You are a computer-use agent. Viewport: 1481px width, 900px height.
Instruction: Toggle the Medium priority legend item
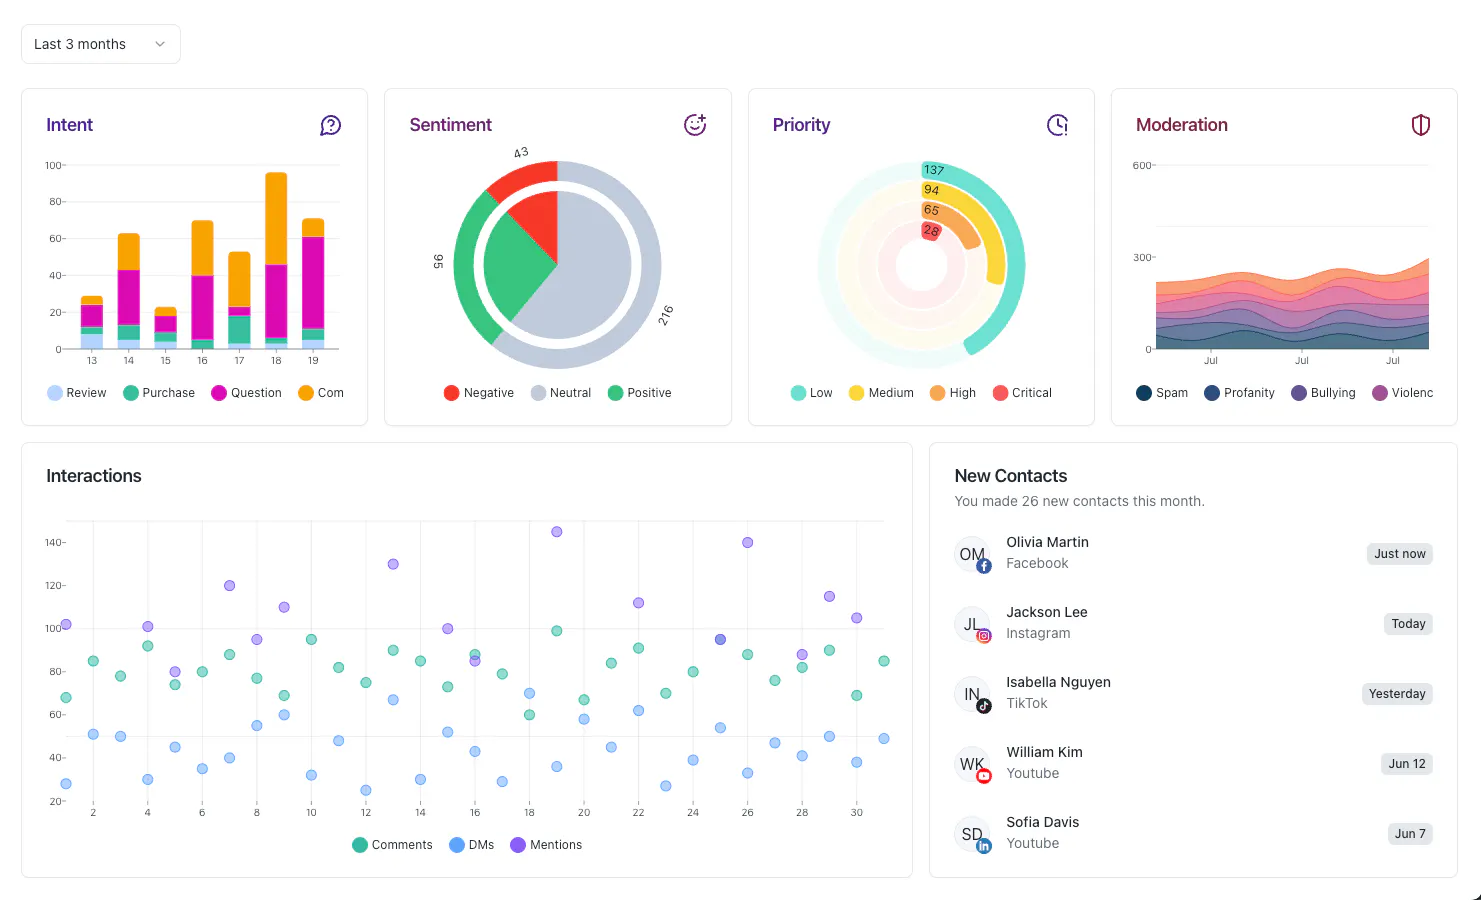(x=881, y=393)
